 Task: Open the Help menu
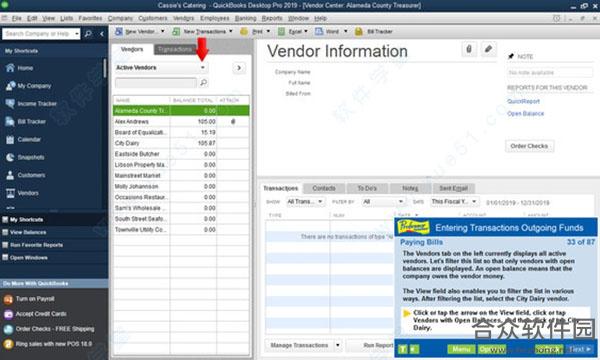point(320,18)
